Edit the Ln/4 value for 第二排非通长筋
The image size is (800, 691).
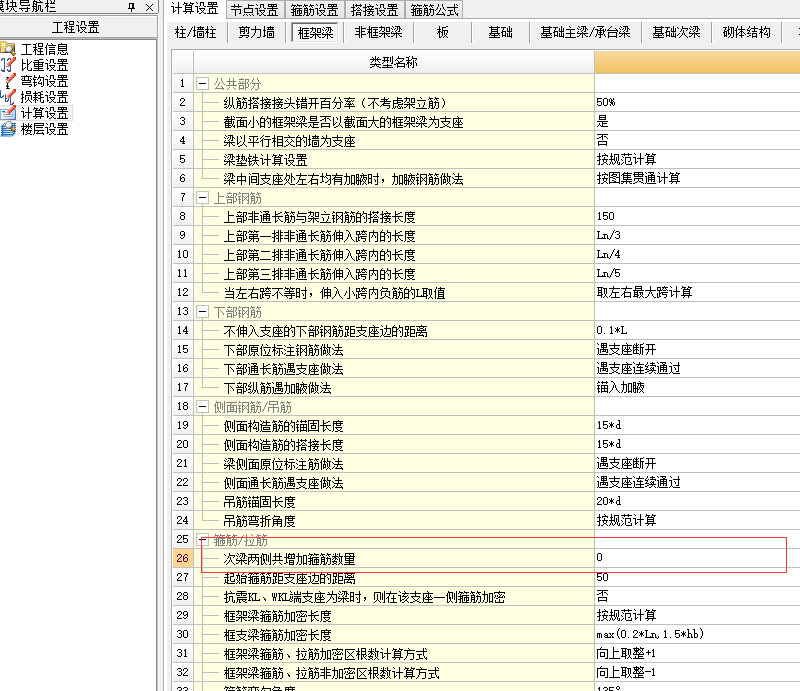tap(697, 255)
